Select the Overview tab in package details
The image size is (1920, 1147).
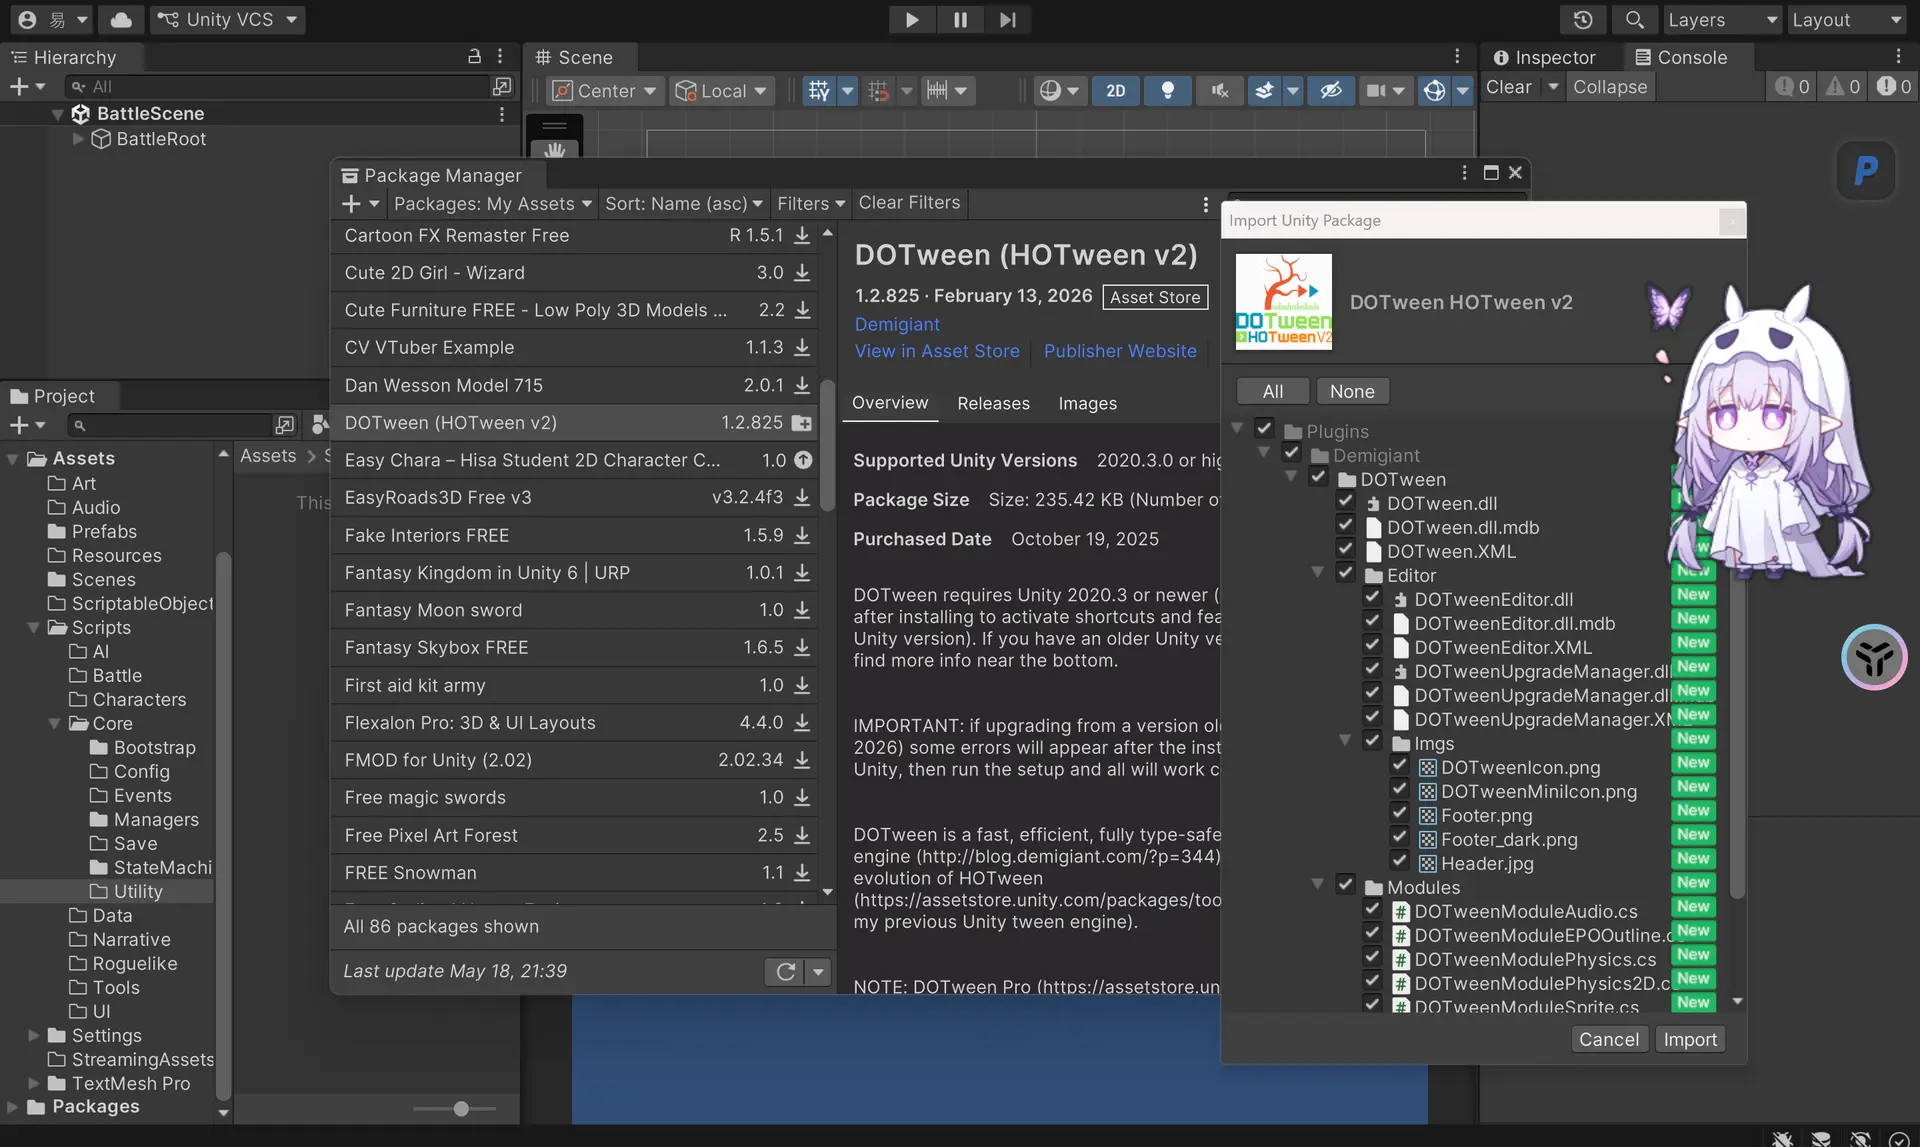pos(890,403)
